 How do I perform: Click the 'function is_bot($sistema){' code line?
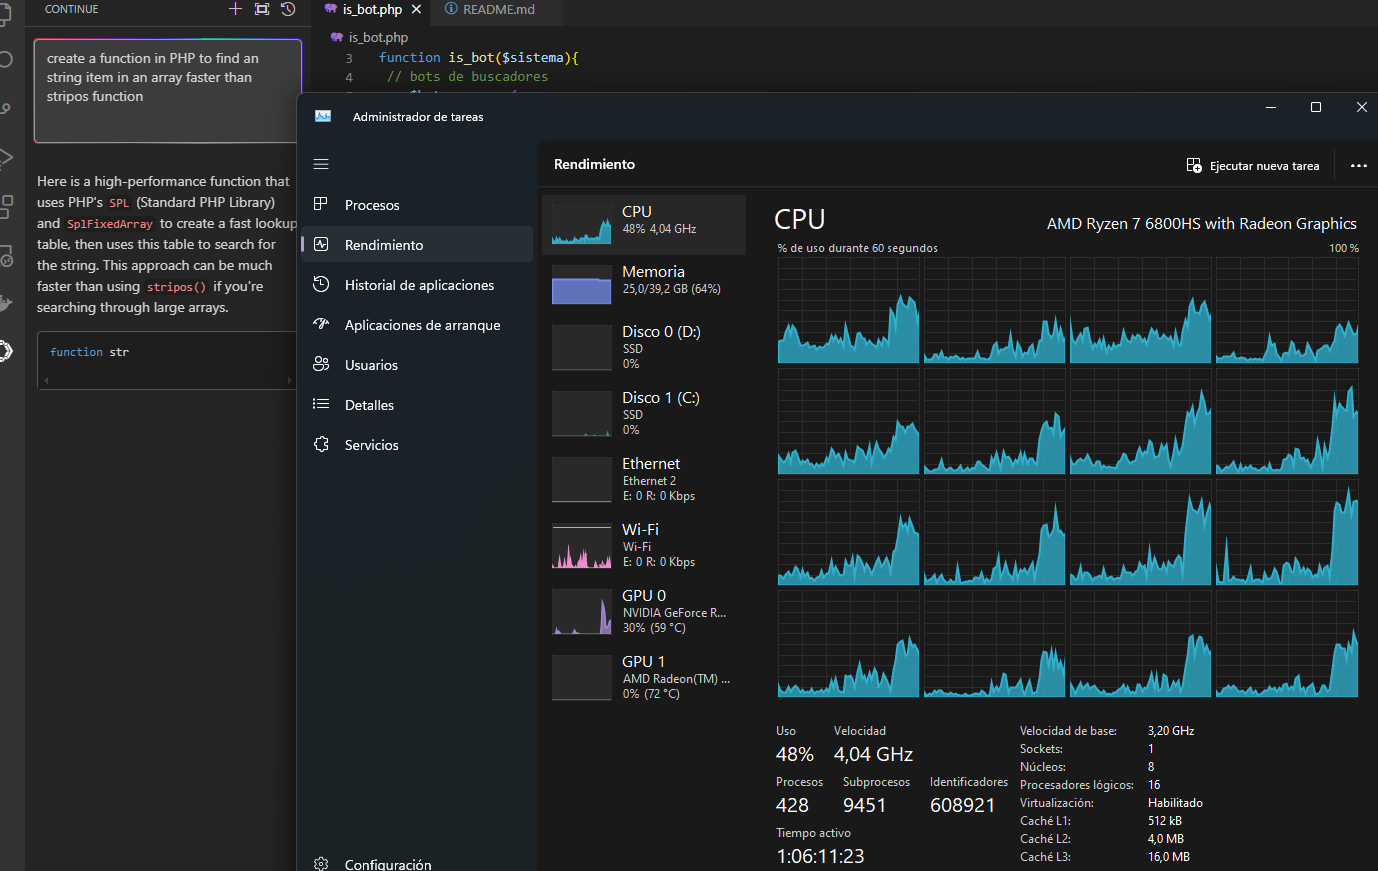(x=479, y=58)
